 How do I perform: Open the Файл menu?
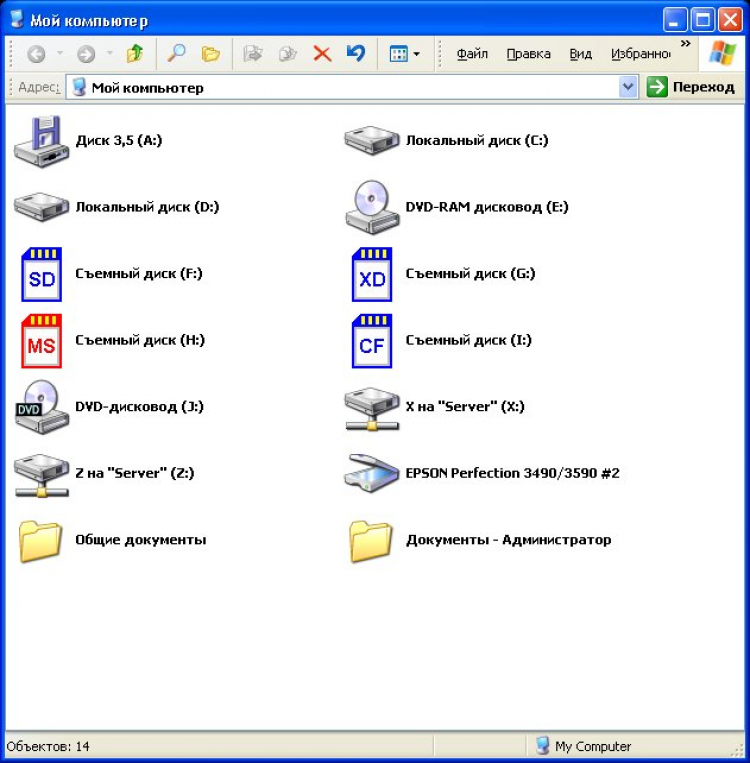coord(472,54)
